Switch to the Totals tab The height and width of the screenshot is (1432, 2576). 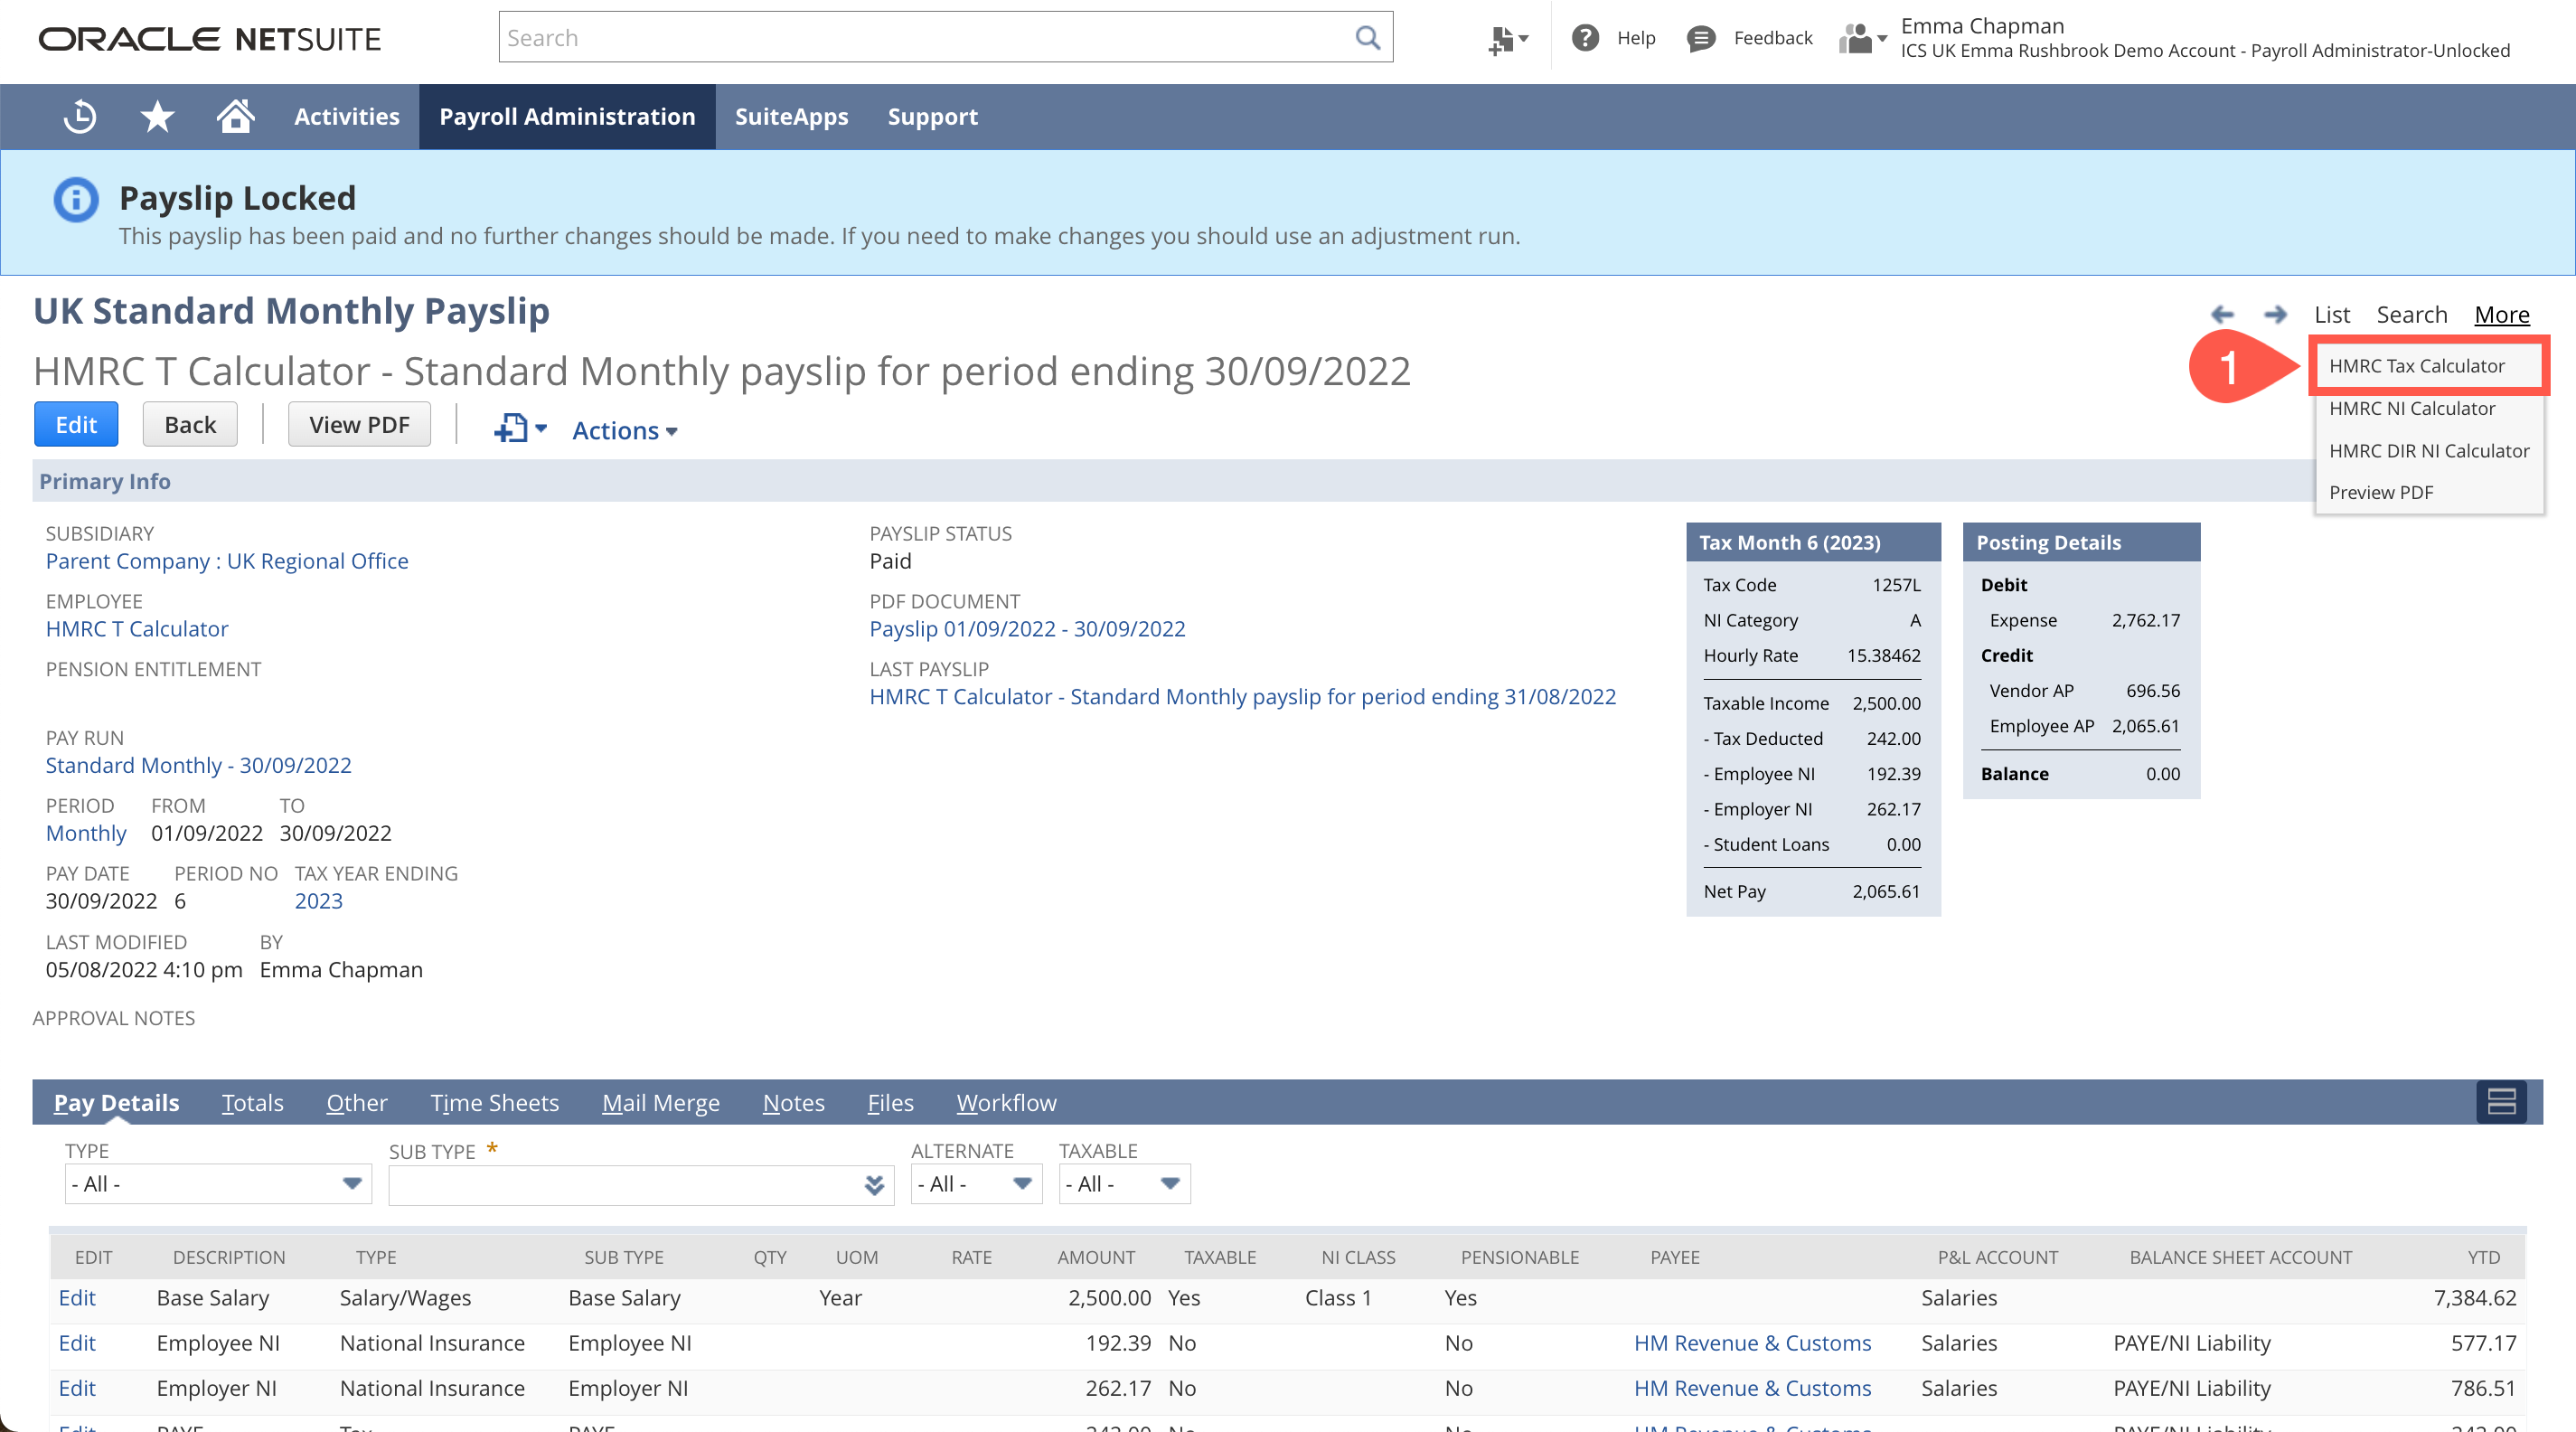[x=252, y=1102]
